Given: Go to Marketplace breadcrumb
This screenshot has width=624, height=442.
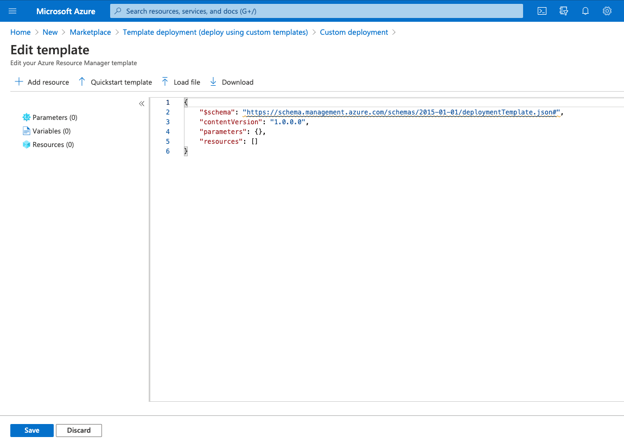Looking at the screenshot, I should 90,32.
